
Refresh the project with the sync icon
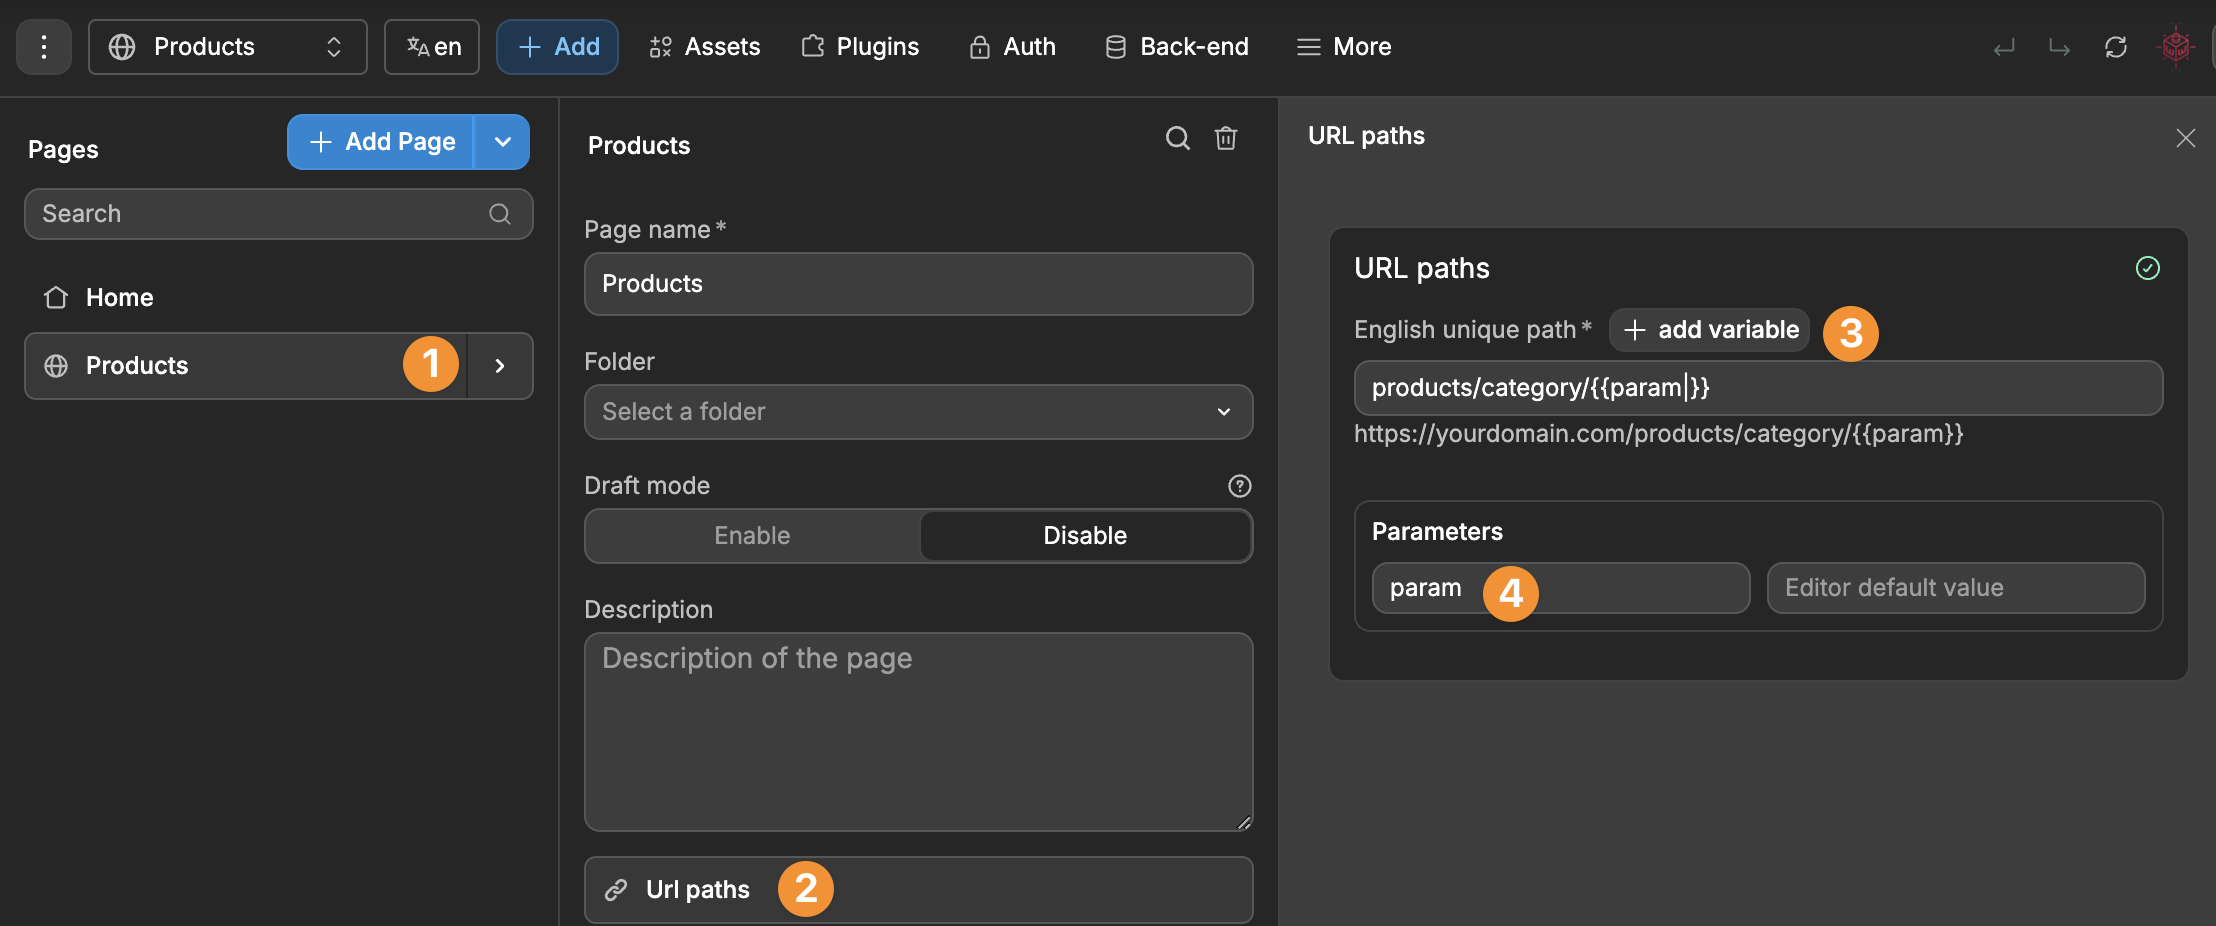coord(2117,46)
